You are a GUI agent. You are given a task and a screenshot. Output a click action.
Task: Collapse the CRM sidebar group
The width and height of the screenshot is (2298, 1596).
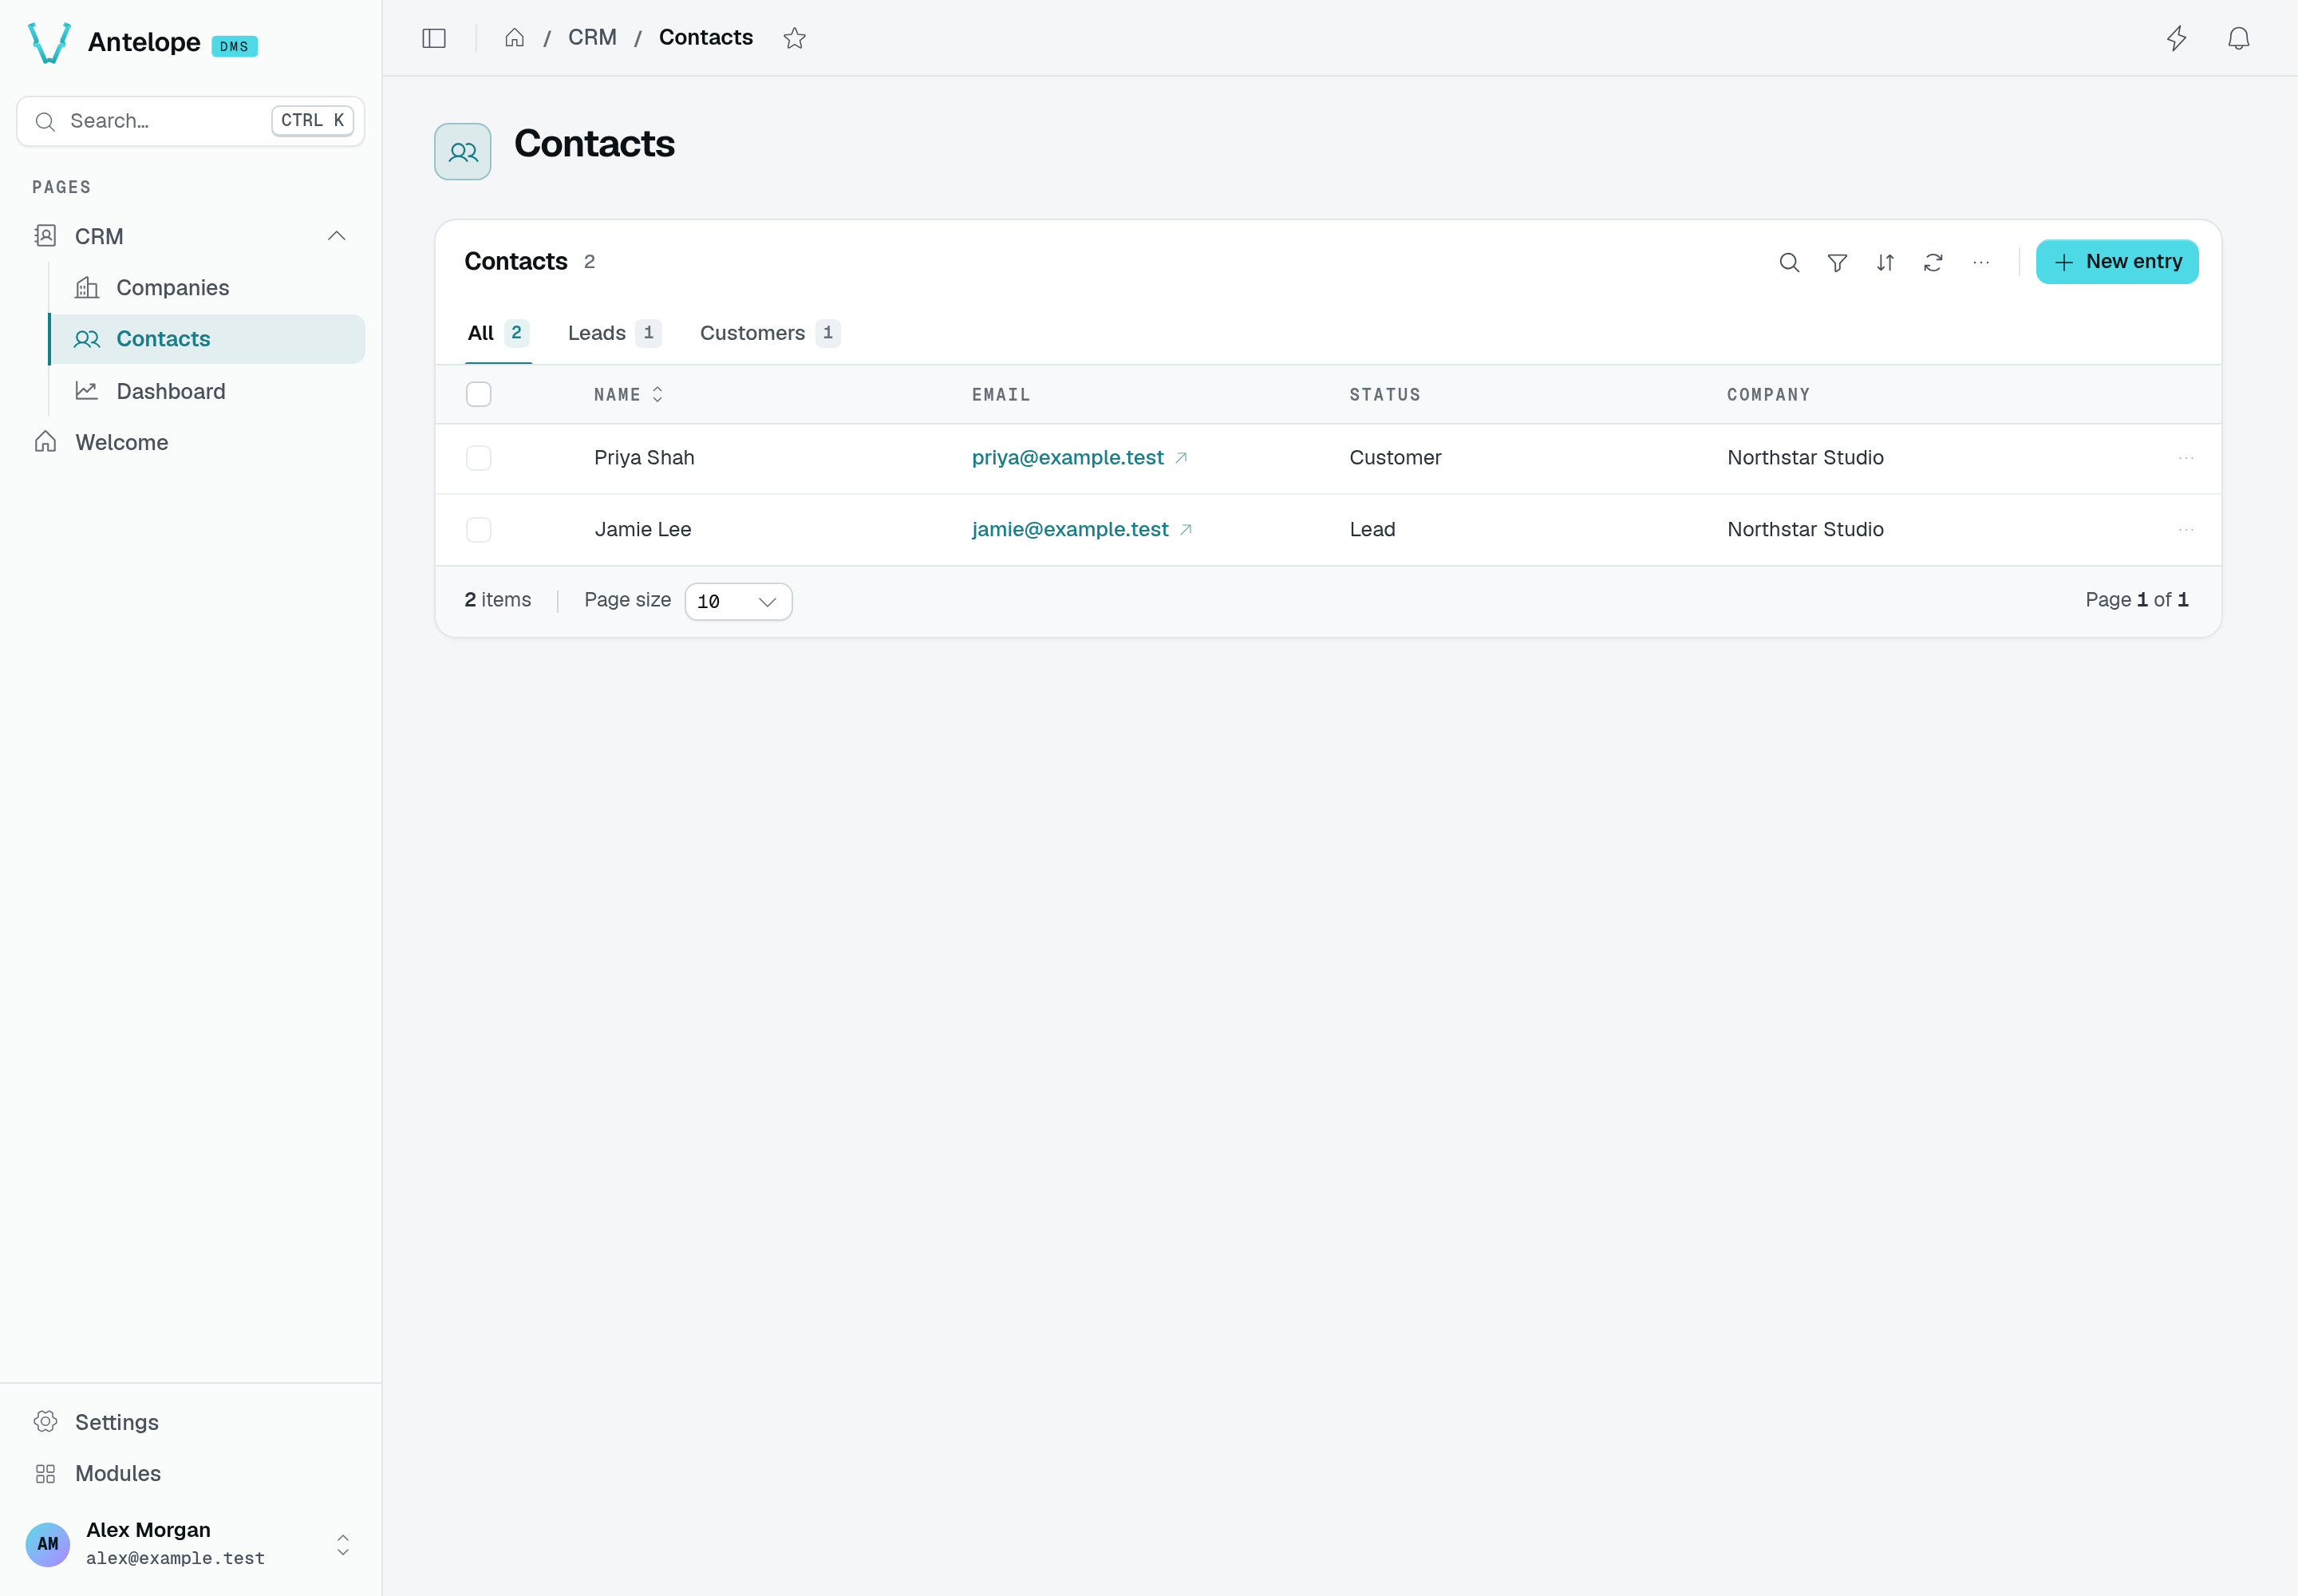[337, 236]
